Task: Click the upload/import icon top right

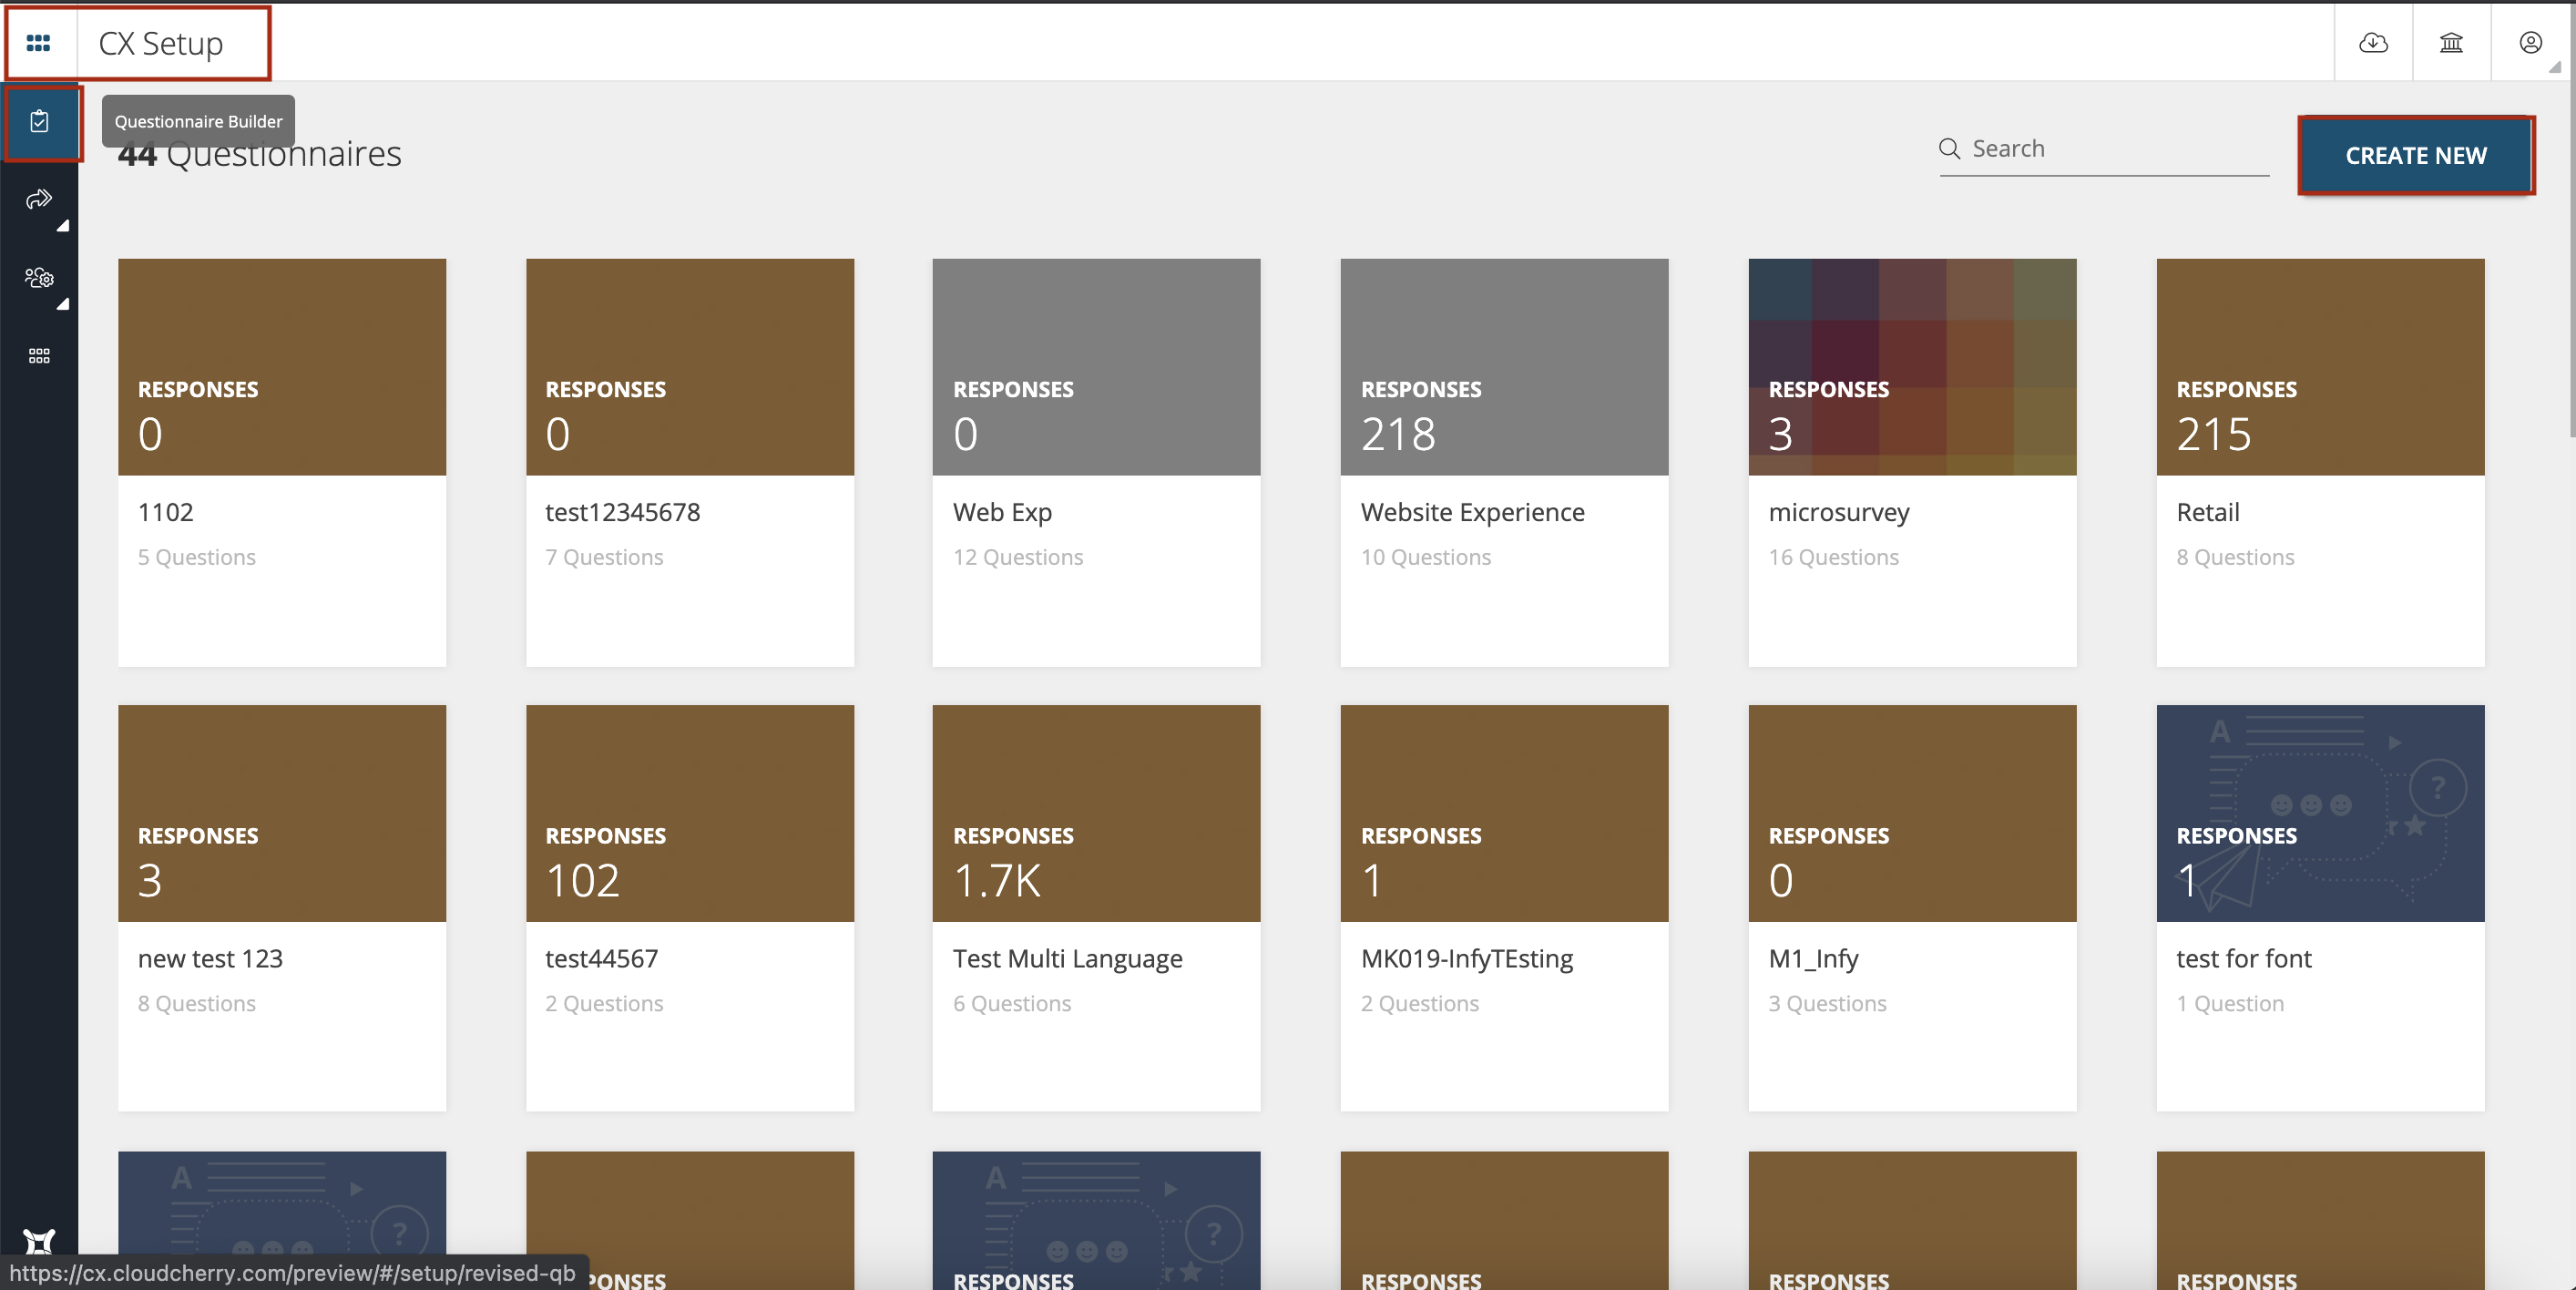Action: coord(2374,43)
